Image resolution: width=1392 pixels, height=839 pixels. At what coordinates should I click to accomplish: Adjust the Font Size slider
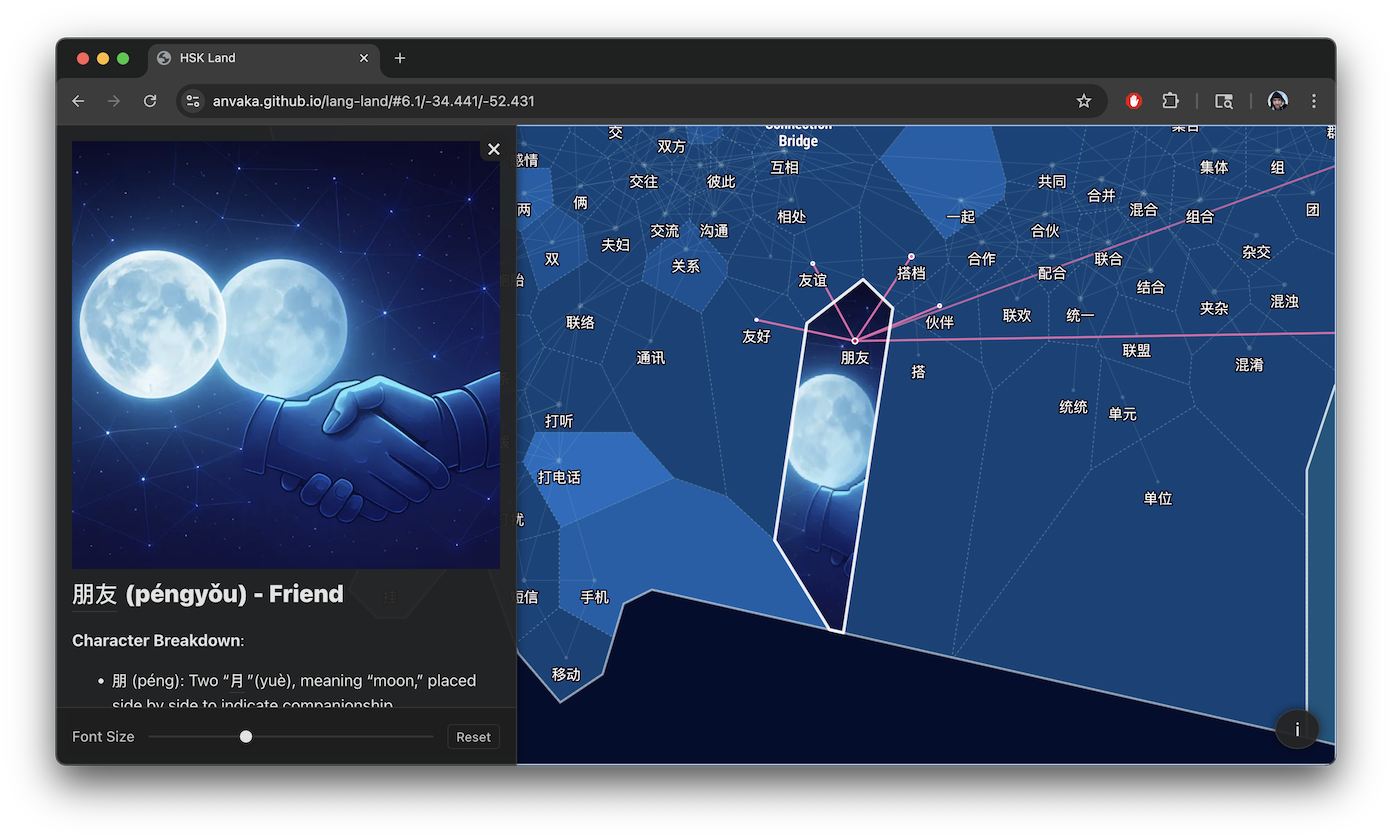click(x=246, y=736)
